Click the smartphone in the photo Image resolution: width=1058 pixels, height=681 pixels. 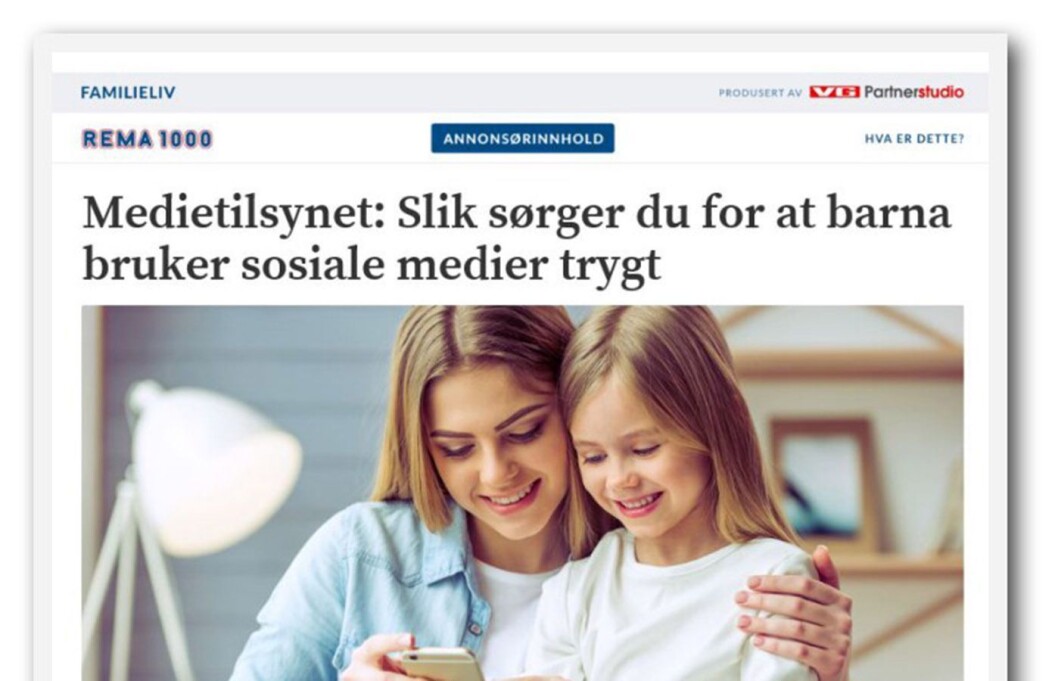click(440, 664)
